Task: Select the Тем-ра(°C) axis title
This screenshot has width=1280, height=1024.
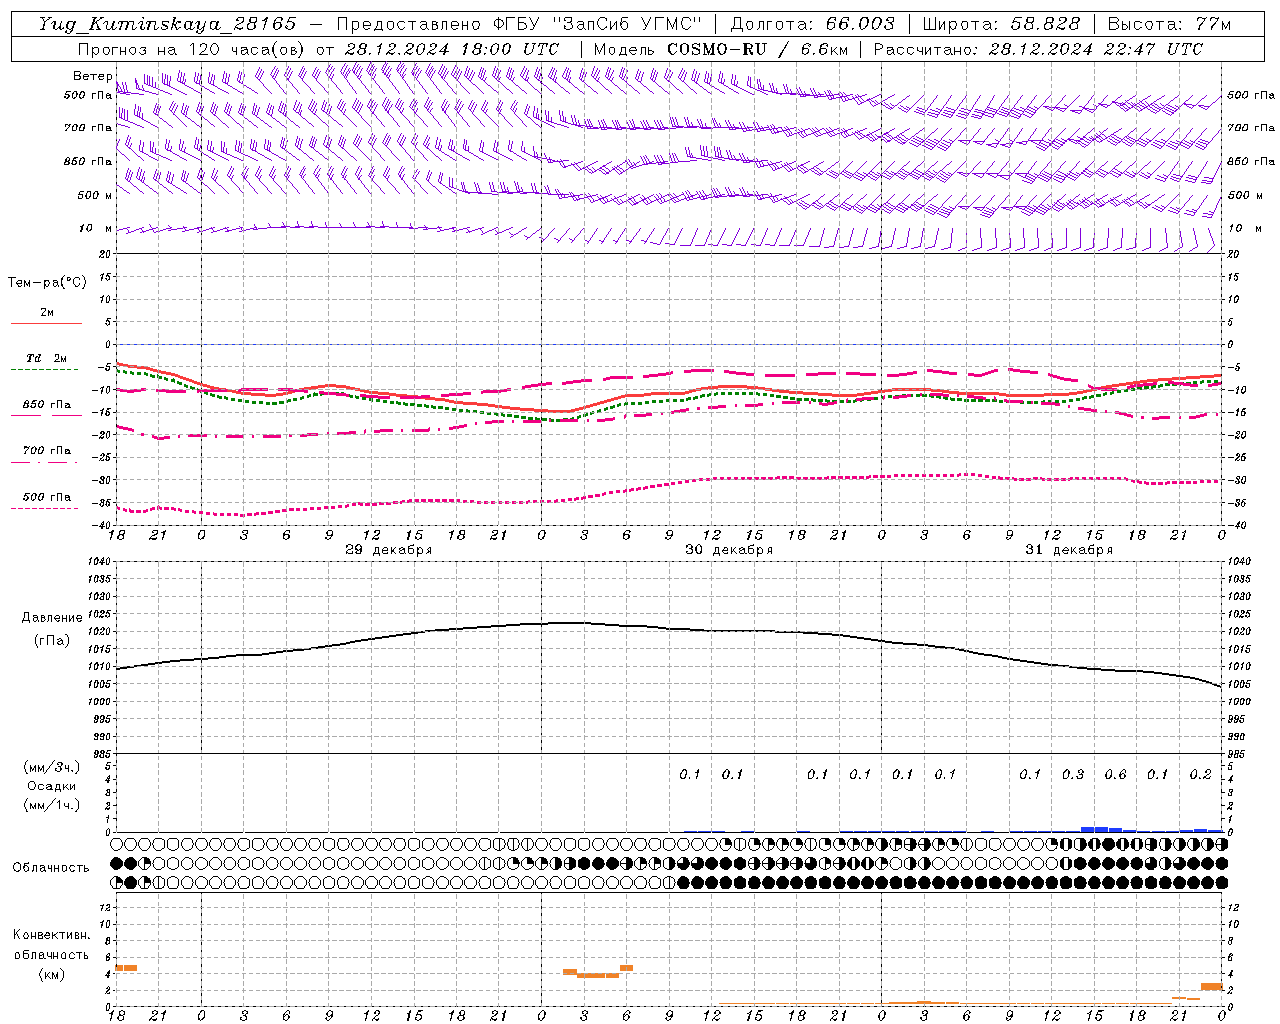Action: (47, 282)
